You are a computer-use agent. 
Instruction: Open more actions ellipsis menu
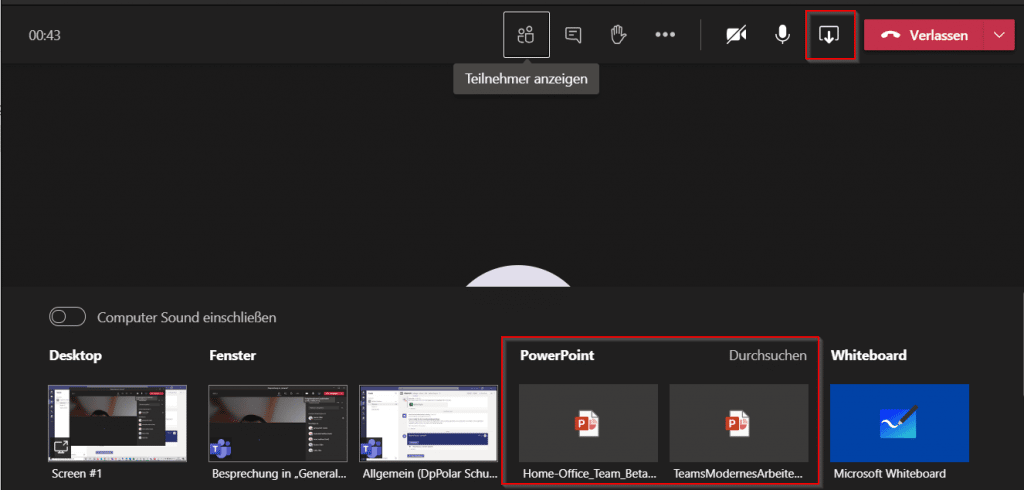(x=665, y=35)
